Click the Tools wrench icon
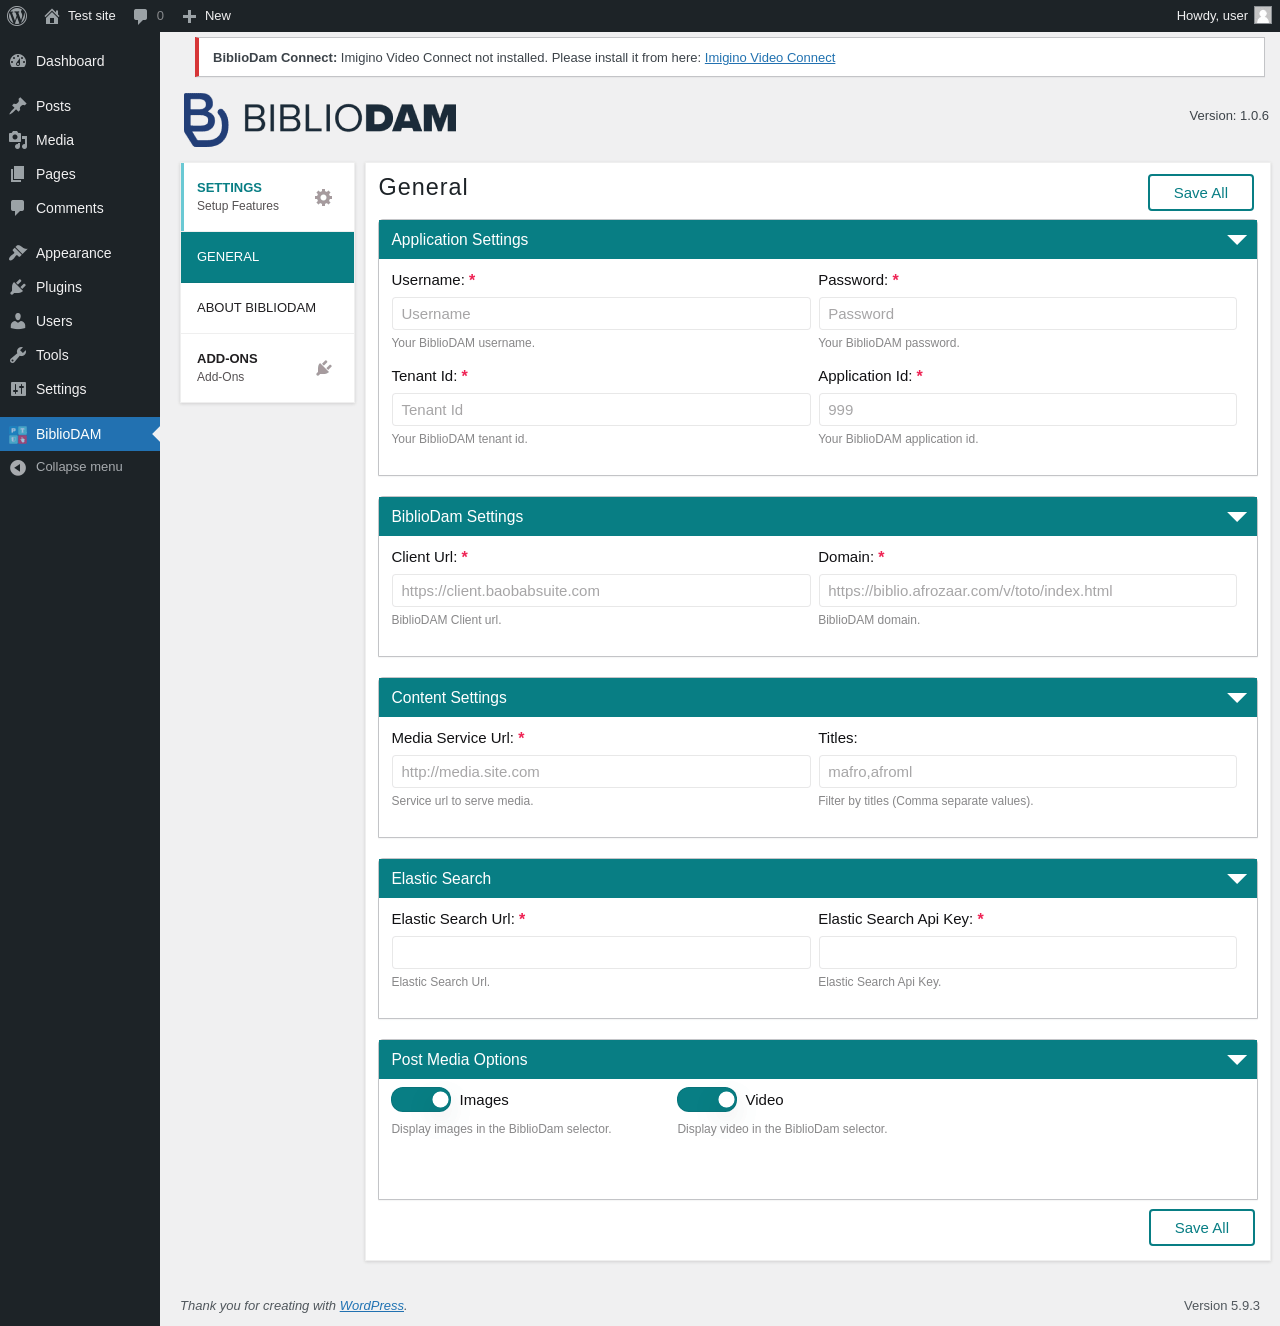Image resolution: width=1280 pixels, height=1326 pixels. click(x=18, y=355)
